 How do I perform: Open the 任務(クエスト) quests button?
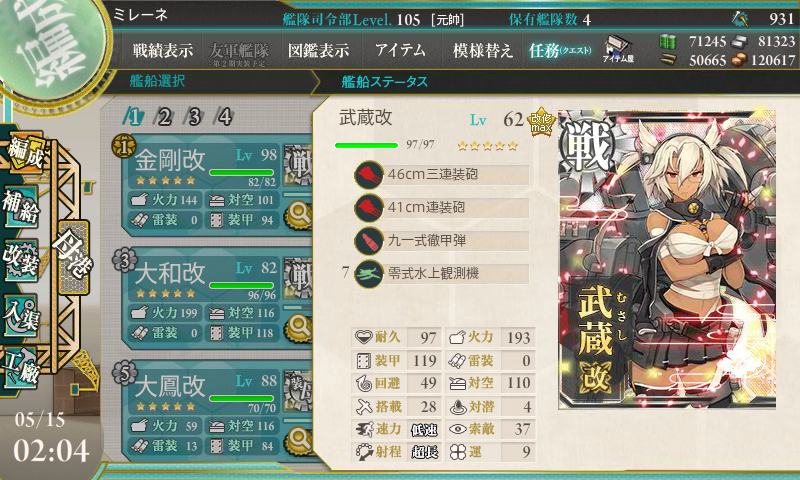560,50
